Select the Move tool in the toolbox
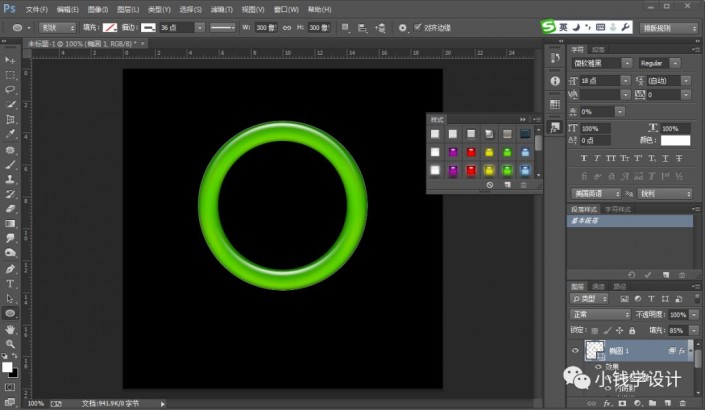This screenshot has height=410, width=705. click(11, 60)
